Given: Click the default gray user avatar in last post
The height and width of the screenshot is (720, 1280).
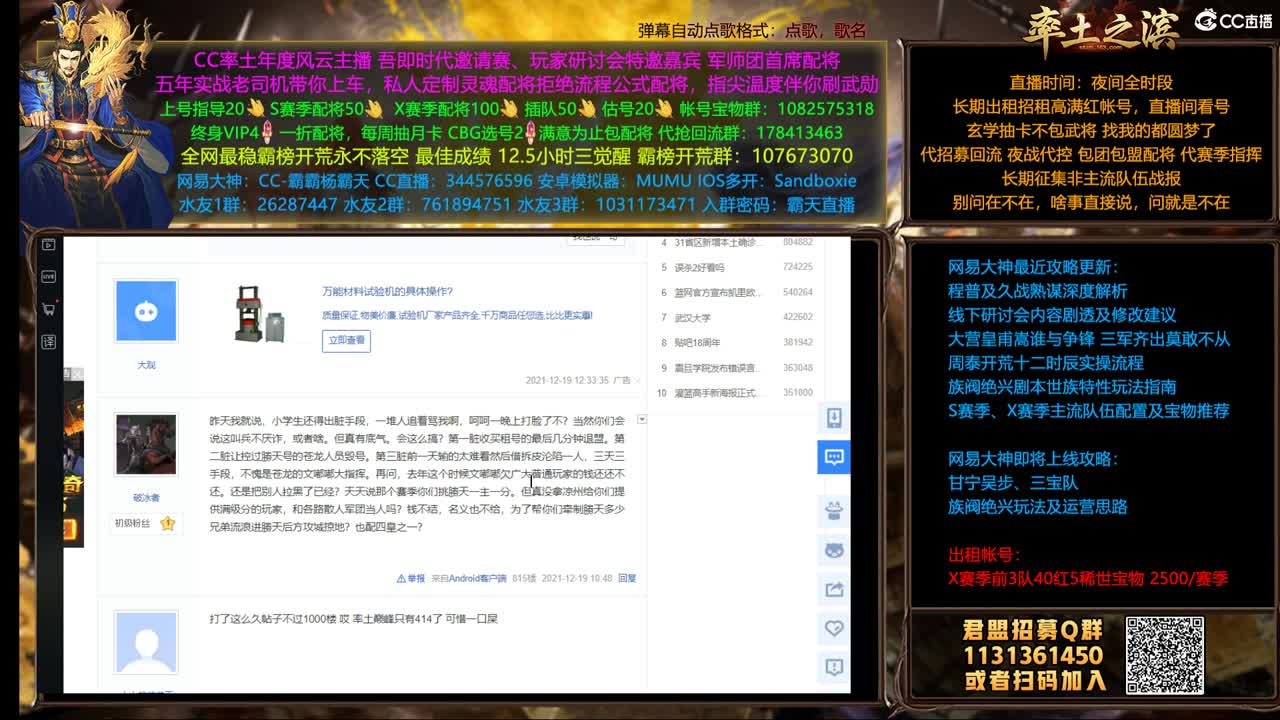Looking at the screenshot, I should [x=146, y=642].
